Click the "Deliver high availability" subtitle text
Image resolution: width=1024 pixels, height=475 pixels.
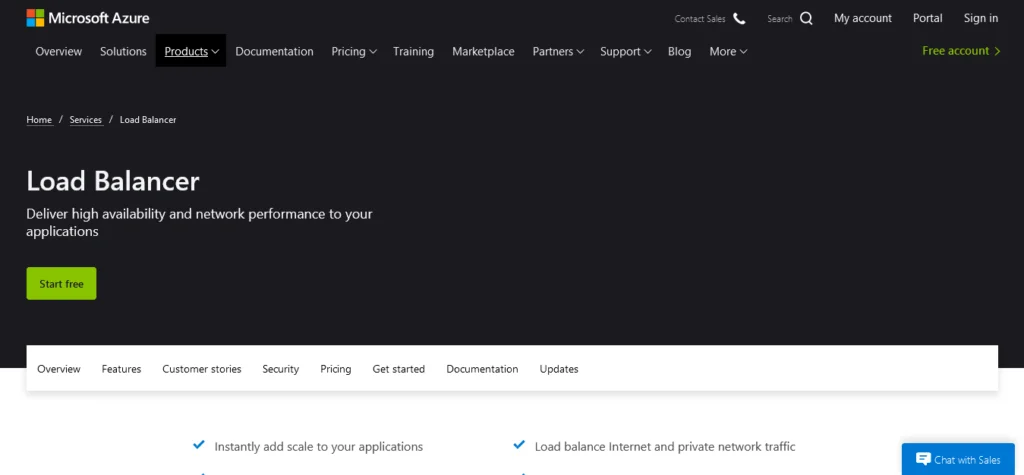[x=199, y=222]
